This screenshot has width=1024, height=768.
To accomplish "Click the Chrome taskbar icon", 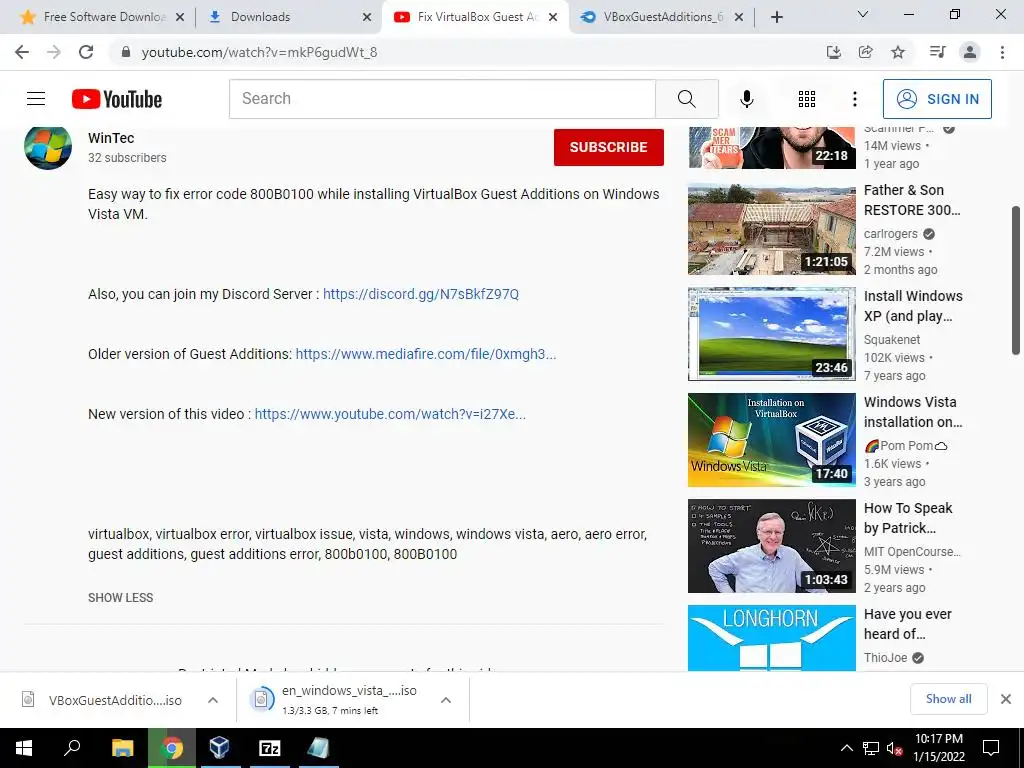I will click(x=172, y=748).
